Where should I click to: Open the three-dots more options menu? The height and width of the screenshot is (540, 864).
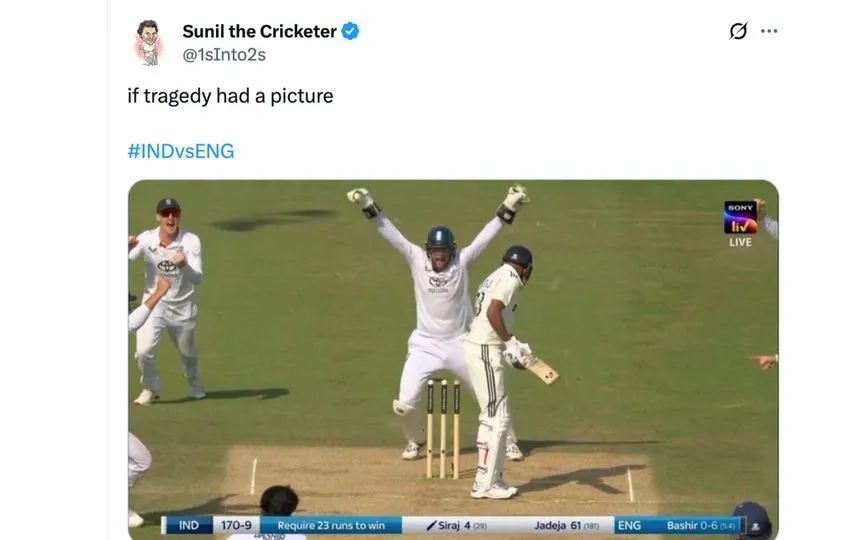(x=769, y=31)
